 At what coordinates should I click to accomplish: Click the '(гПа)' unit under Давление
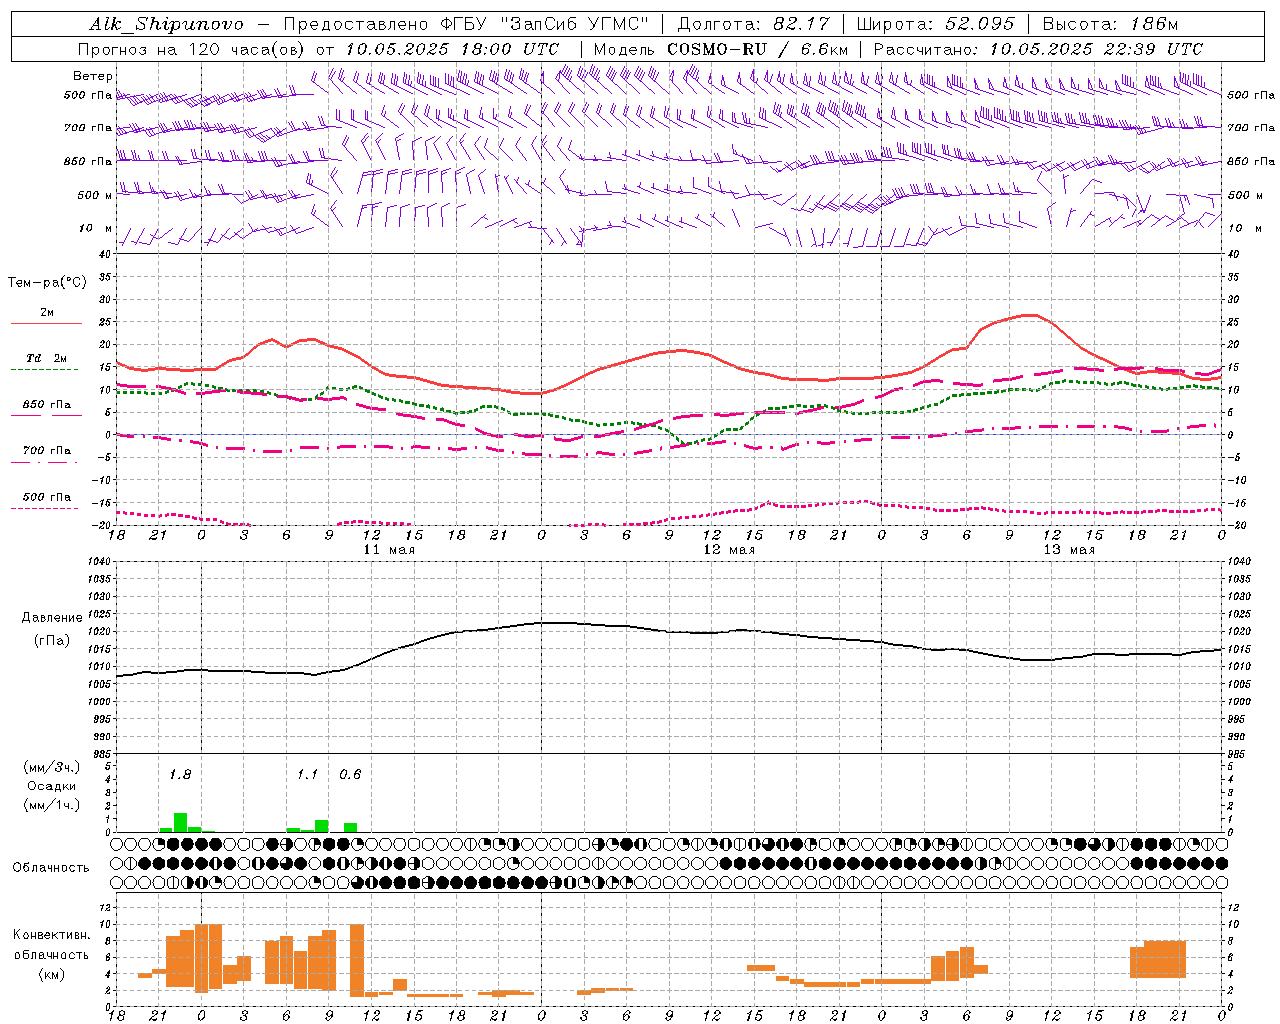click(x=50, y=641)
